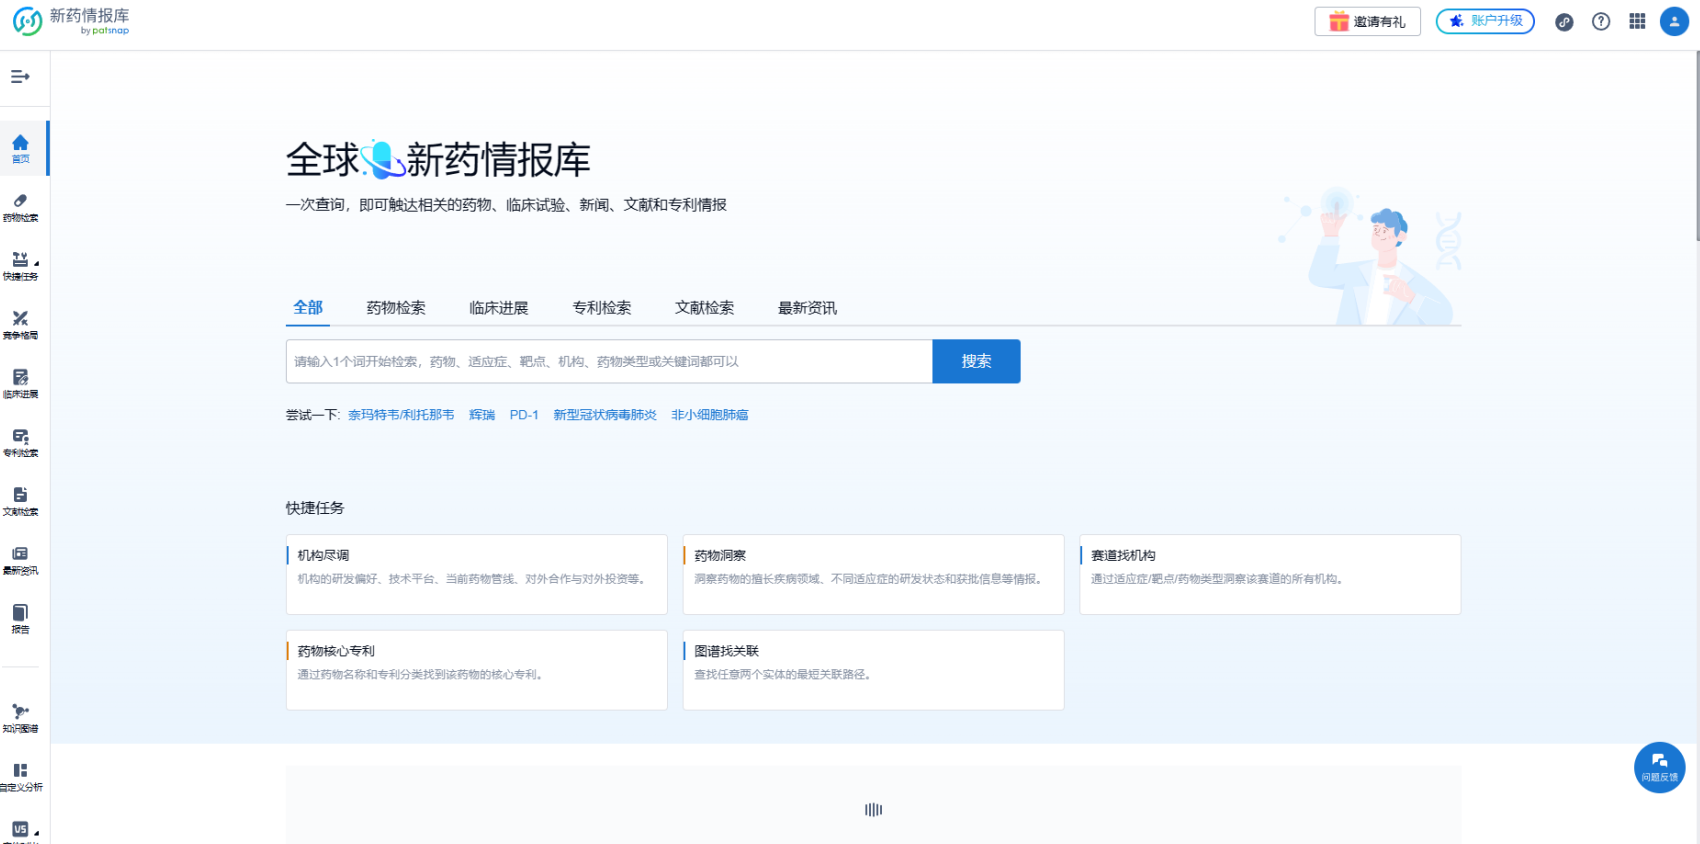This screenshot has width=1700, height=844.
Task: Switch to the 药物检索 search tab
Action: coord(396,308)
